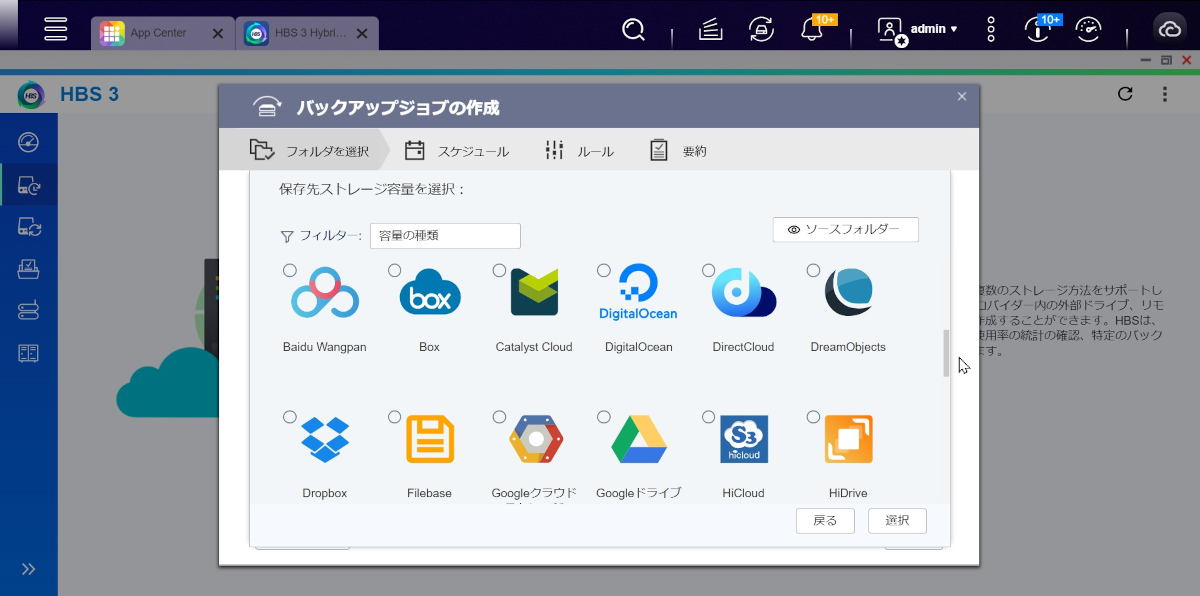Viewport: 1200px width, 596px height.
Task: Open the QTS more options dots
Action: [x=991, y=29]
